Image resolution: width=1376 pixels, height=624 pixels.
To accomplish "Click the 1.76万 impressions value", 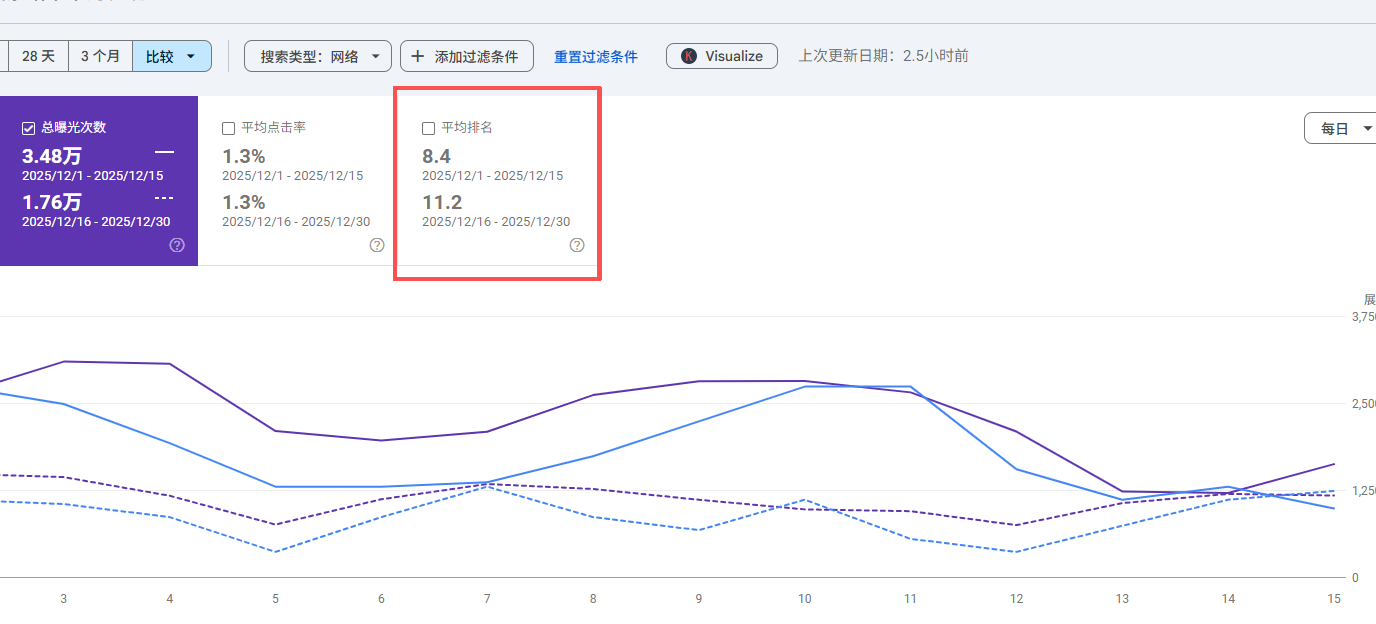I will [x=52, y=202].
